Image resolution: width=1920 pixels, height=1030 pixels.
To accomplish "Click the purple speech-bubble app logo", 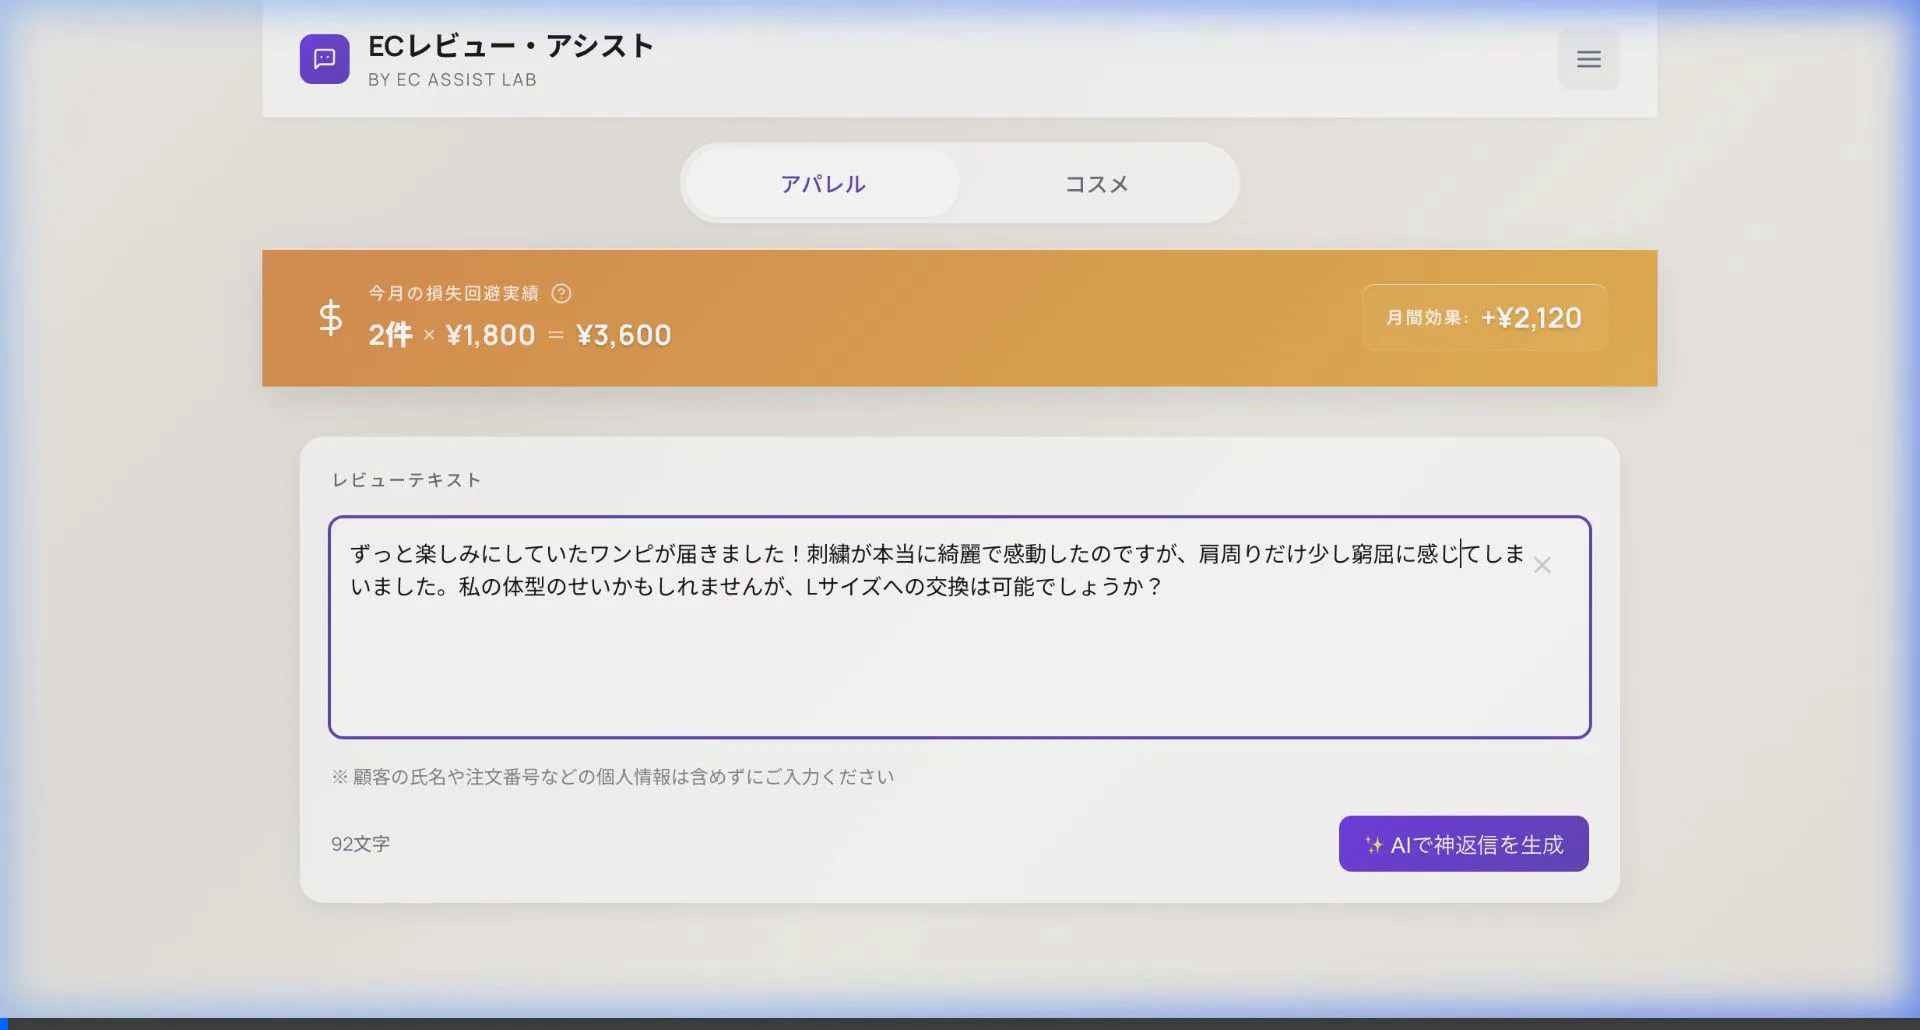I will (x=323, y=59).
